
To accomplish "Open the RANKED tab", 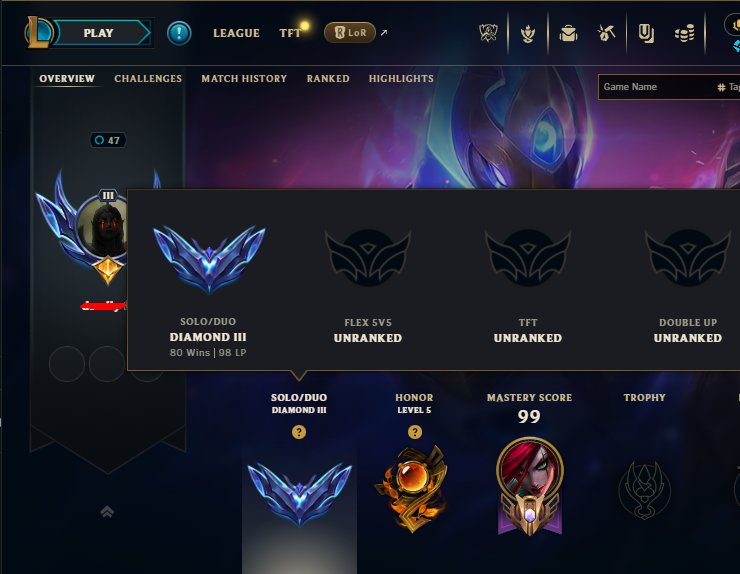I will [x=328, y=79].
